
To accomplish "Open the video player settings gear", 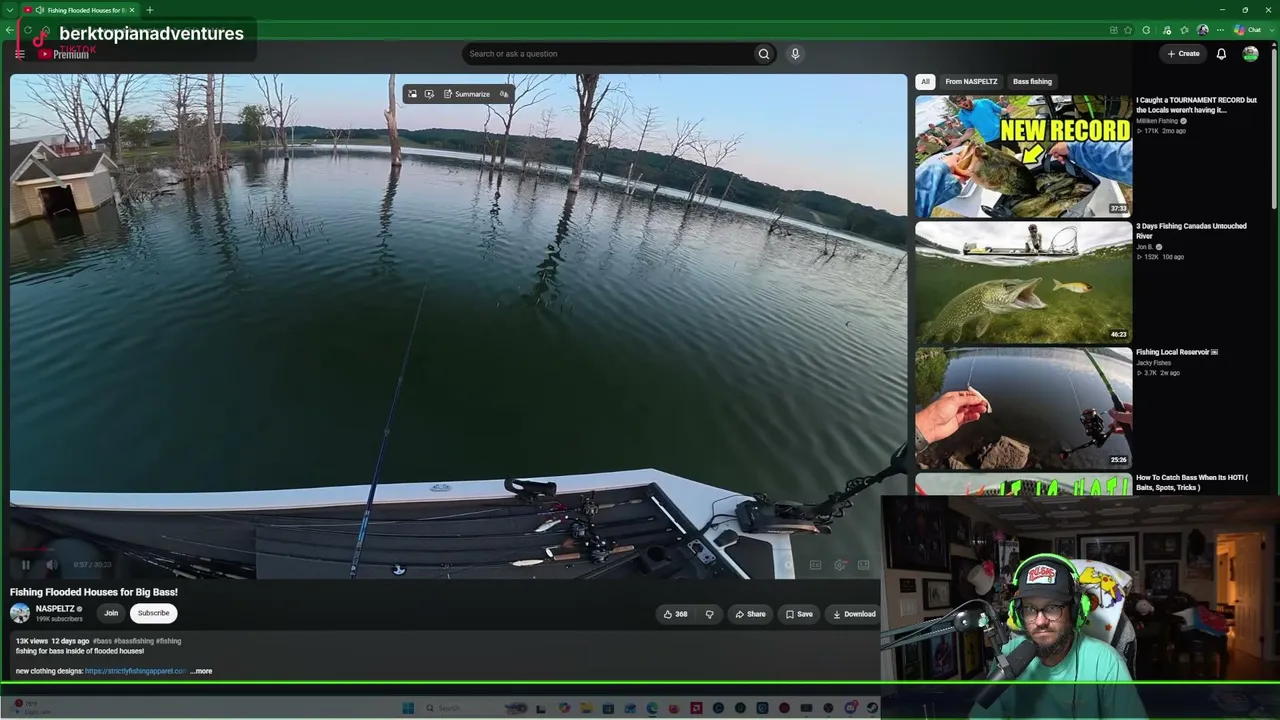I will [x=840, y=565].
